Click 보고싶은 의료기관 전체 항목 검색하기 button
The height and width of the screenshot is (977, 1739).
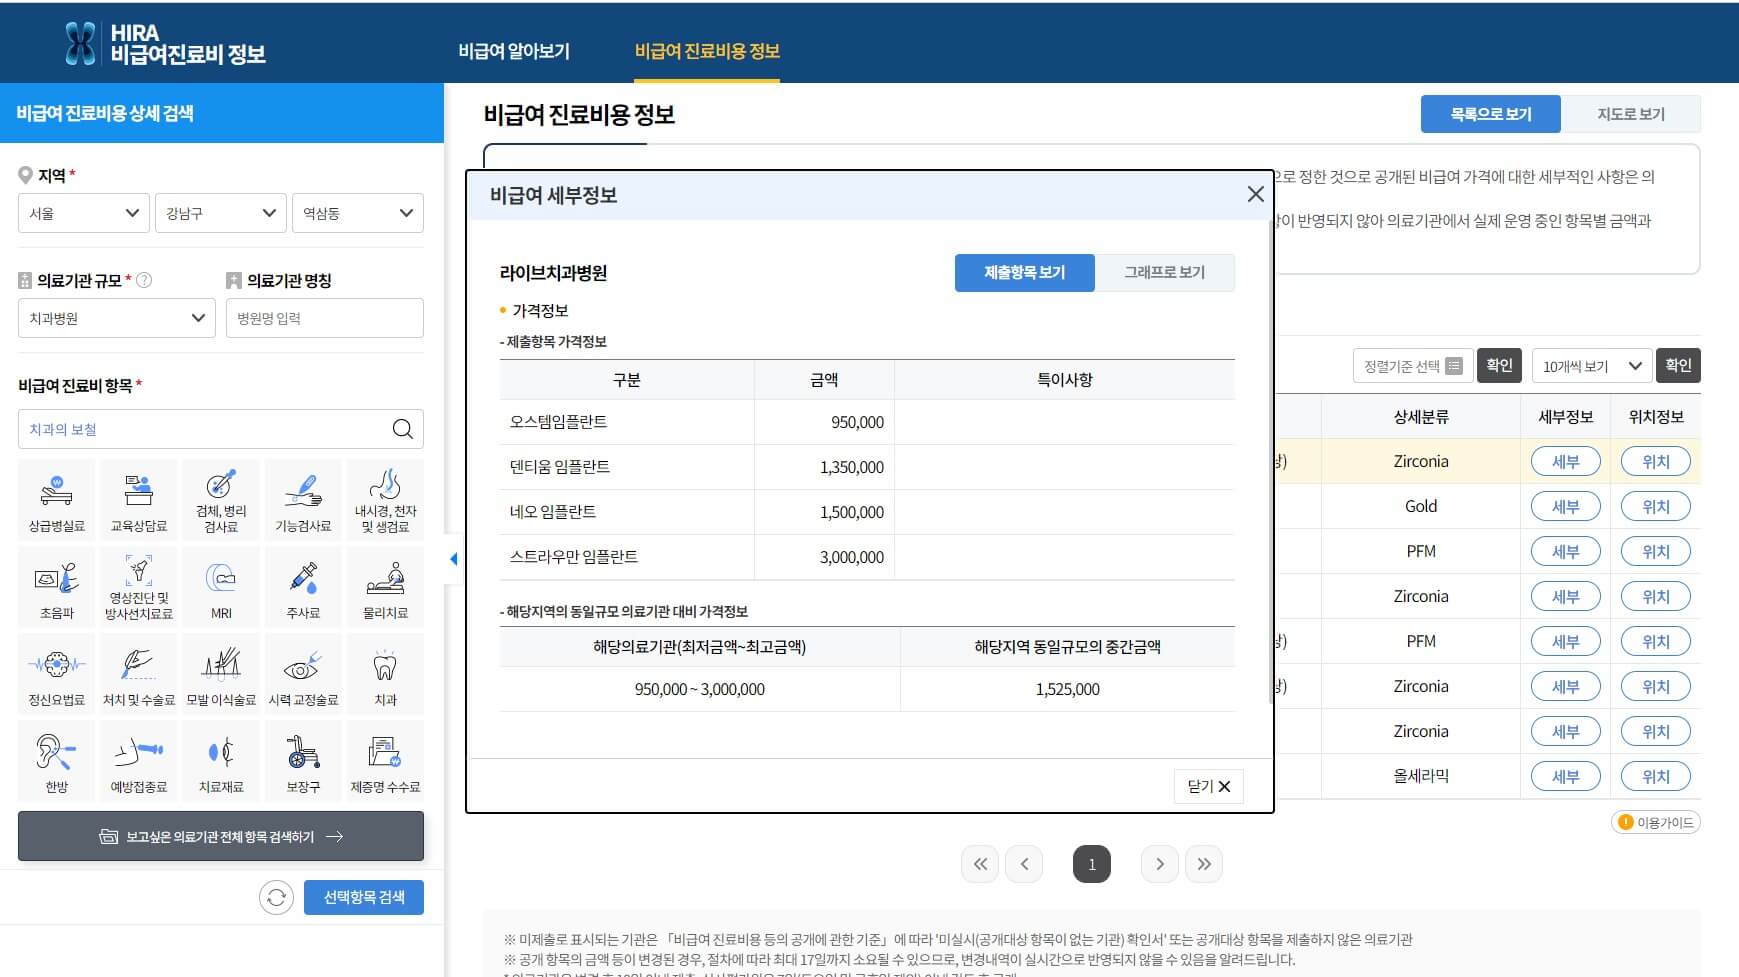point(221,836)
